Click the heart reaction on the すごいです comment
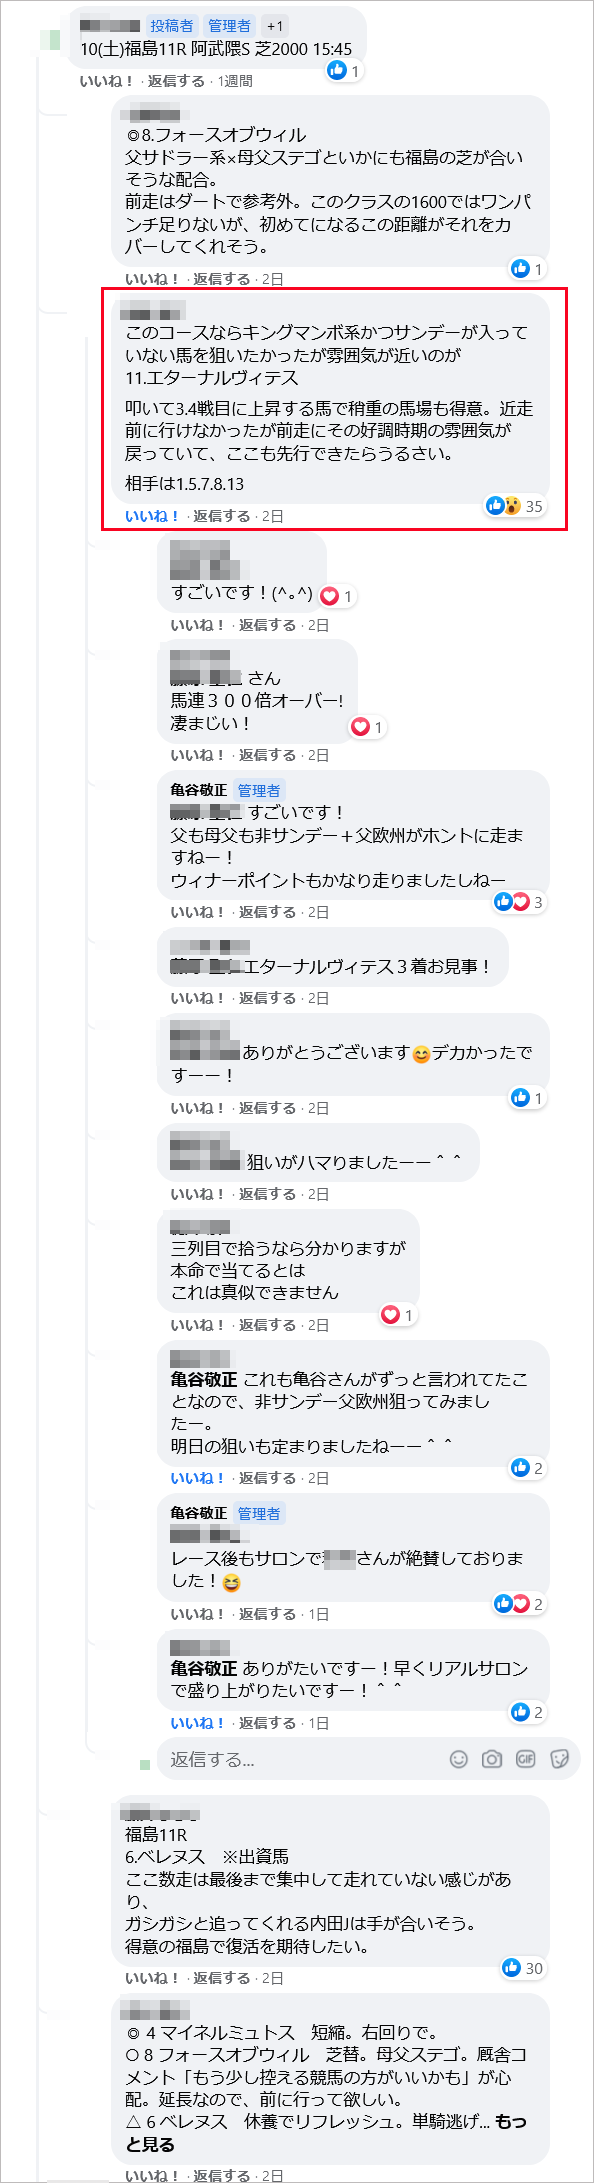Viewport: 594px width, 2183px height. [330, 593]
